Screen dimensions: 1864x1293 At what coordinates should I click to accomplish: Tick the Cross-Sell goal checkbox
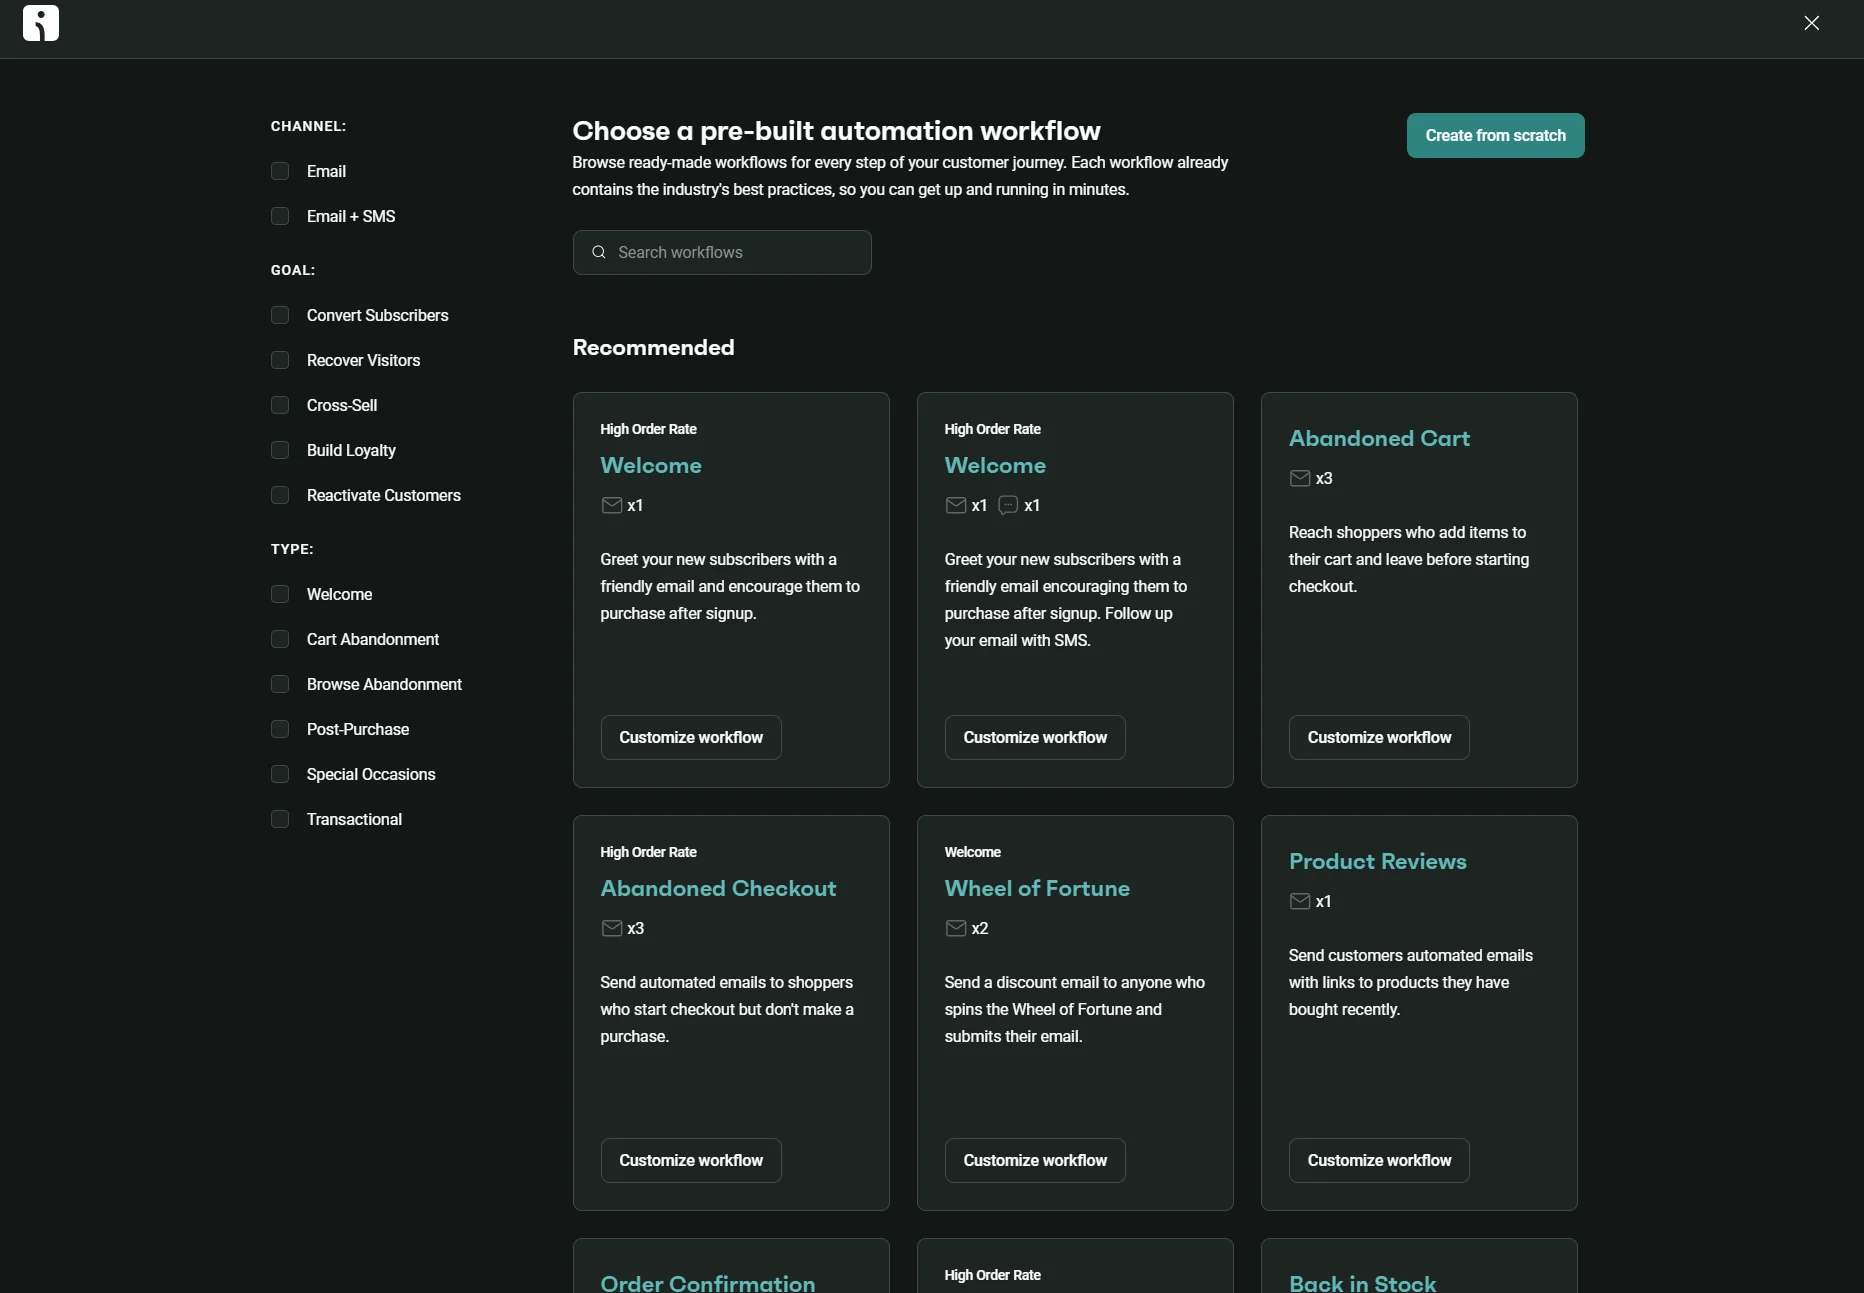click(x=280, y=405)
